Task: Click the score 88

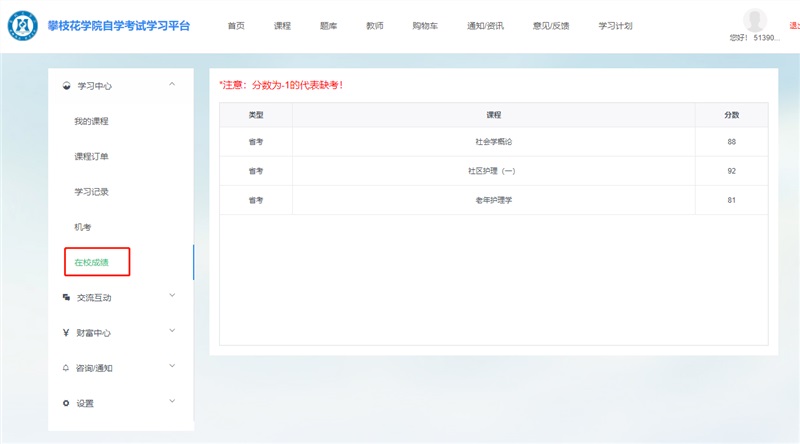Action: pos(732,141)
